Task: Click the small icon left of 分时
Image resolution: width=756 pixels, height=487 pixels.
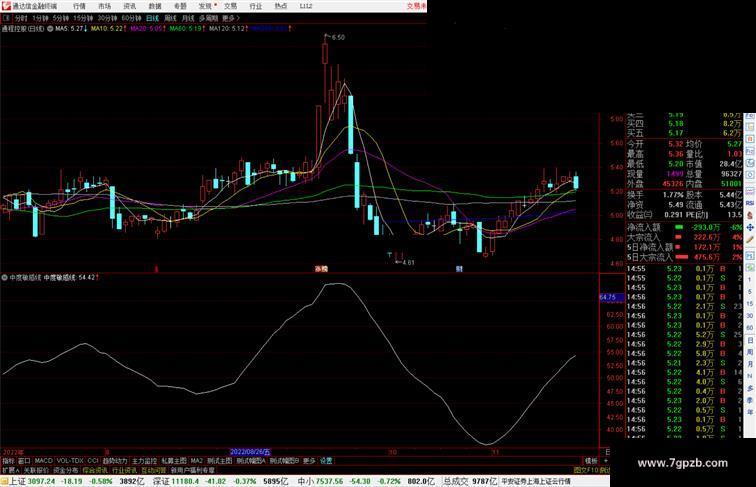Action: coord(6,18)
